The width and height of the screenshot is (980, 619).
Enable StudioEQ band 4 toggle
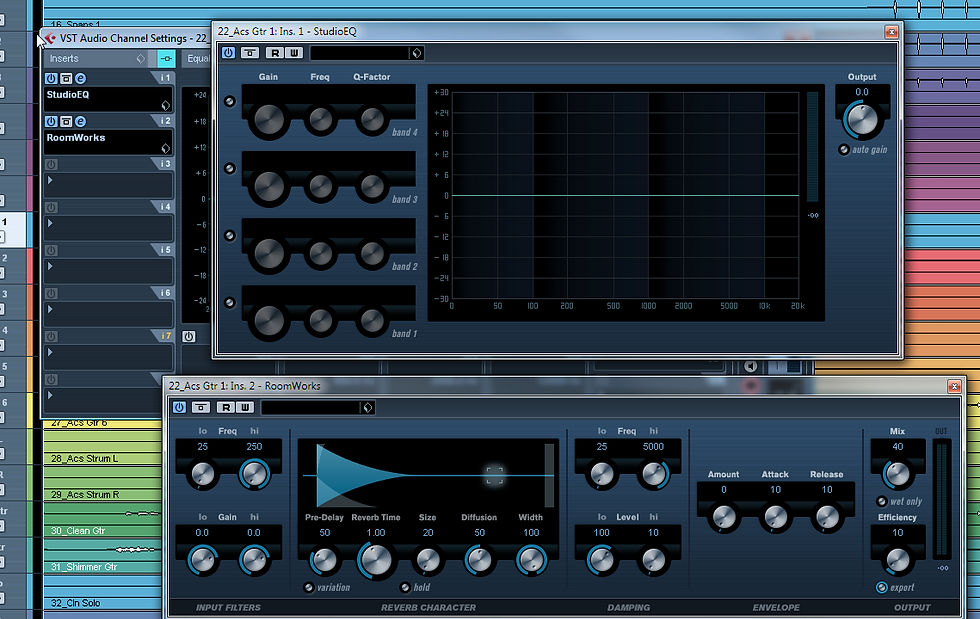coord(230,101)
